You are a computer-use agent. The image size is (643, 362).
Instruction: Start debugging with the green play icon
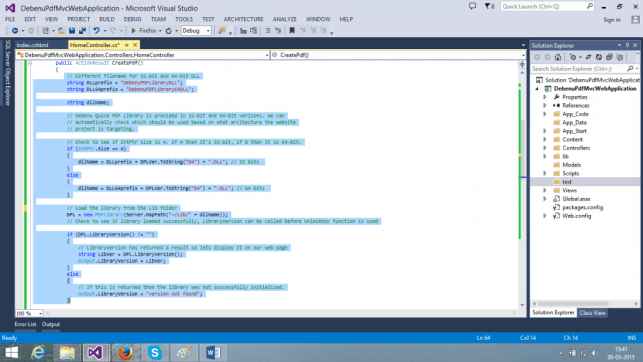pyautogui.click(x=133, y=31)
